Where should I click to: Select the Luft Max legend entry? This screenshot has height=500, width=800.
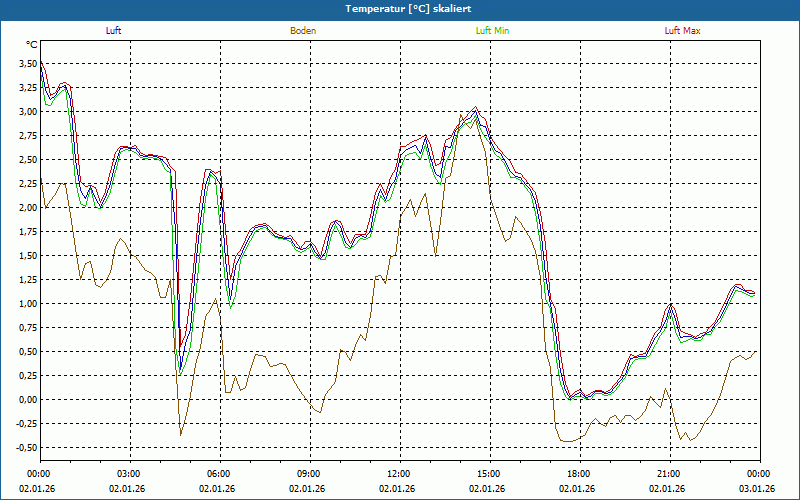(x=683, y=31)
